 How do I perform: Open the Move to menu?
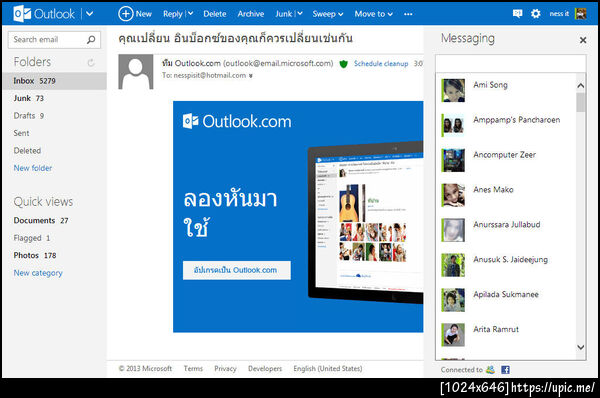tap(373, 14)
